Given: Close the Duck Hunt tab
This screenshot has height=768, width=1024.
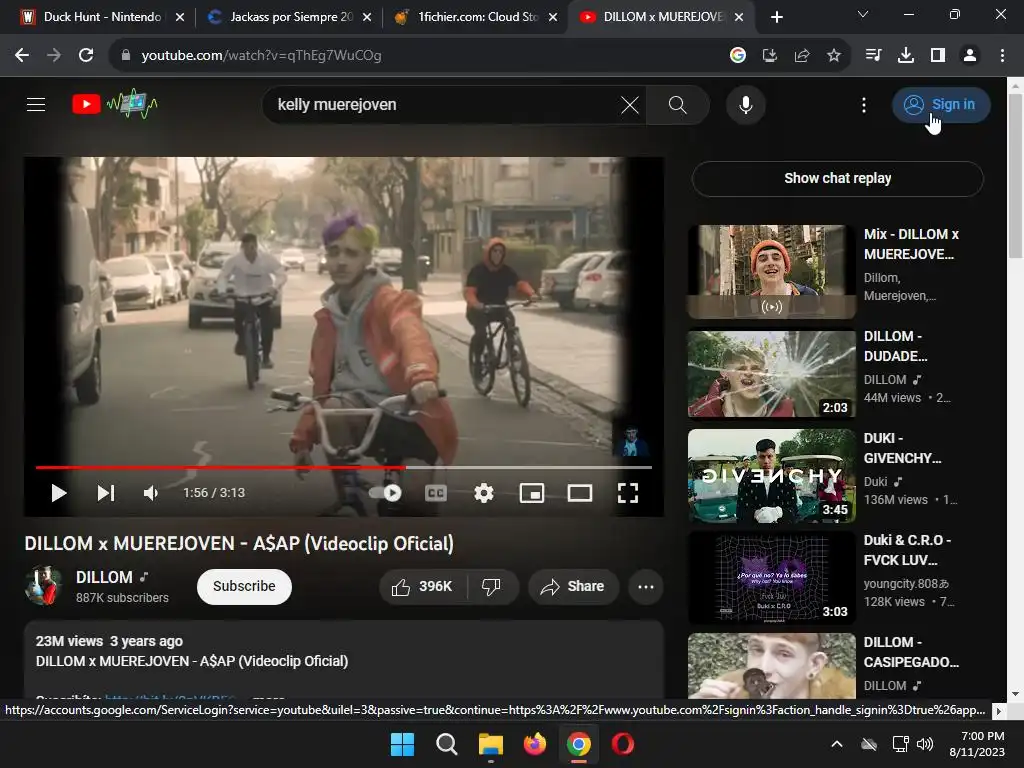Looking at the screenshot, I should point(180,17).
